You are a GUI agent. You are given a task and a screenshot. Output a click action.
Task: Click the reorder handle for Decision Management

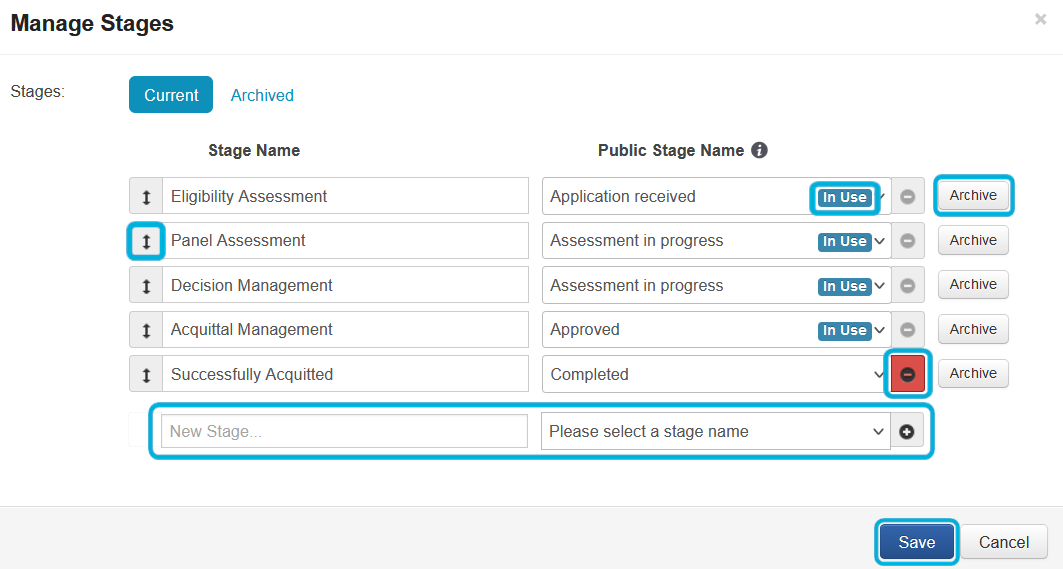point(146,286)
